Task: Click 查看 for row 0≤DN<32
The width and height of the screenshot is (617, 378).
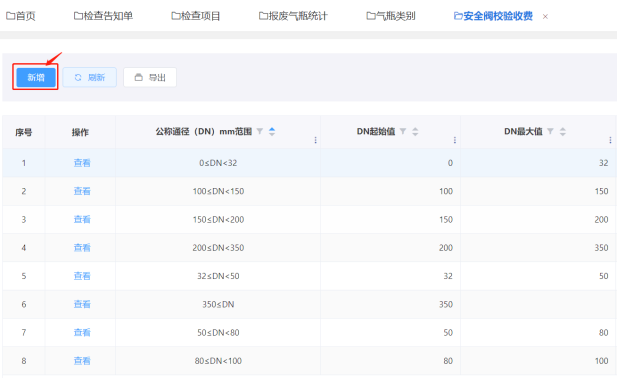Action: coord(82,163)
